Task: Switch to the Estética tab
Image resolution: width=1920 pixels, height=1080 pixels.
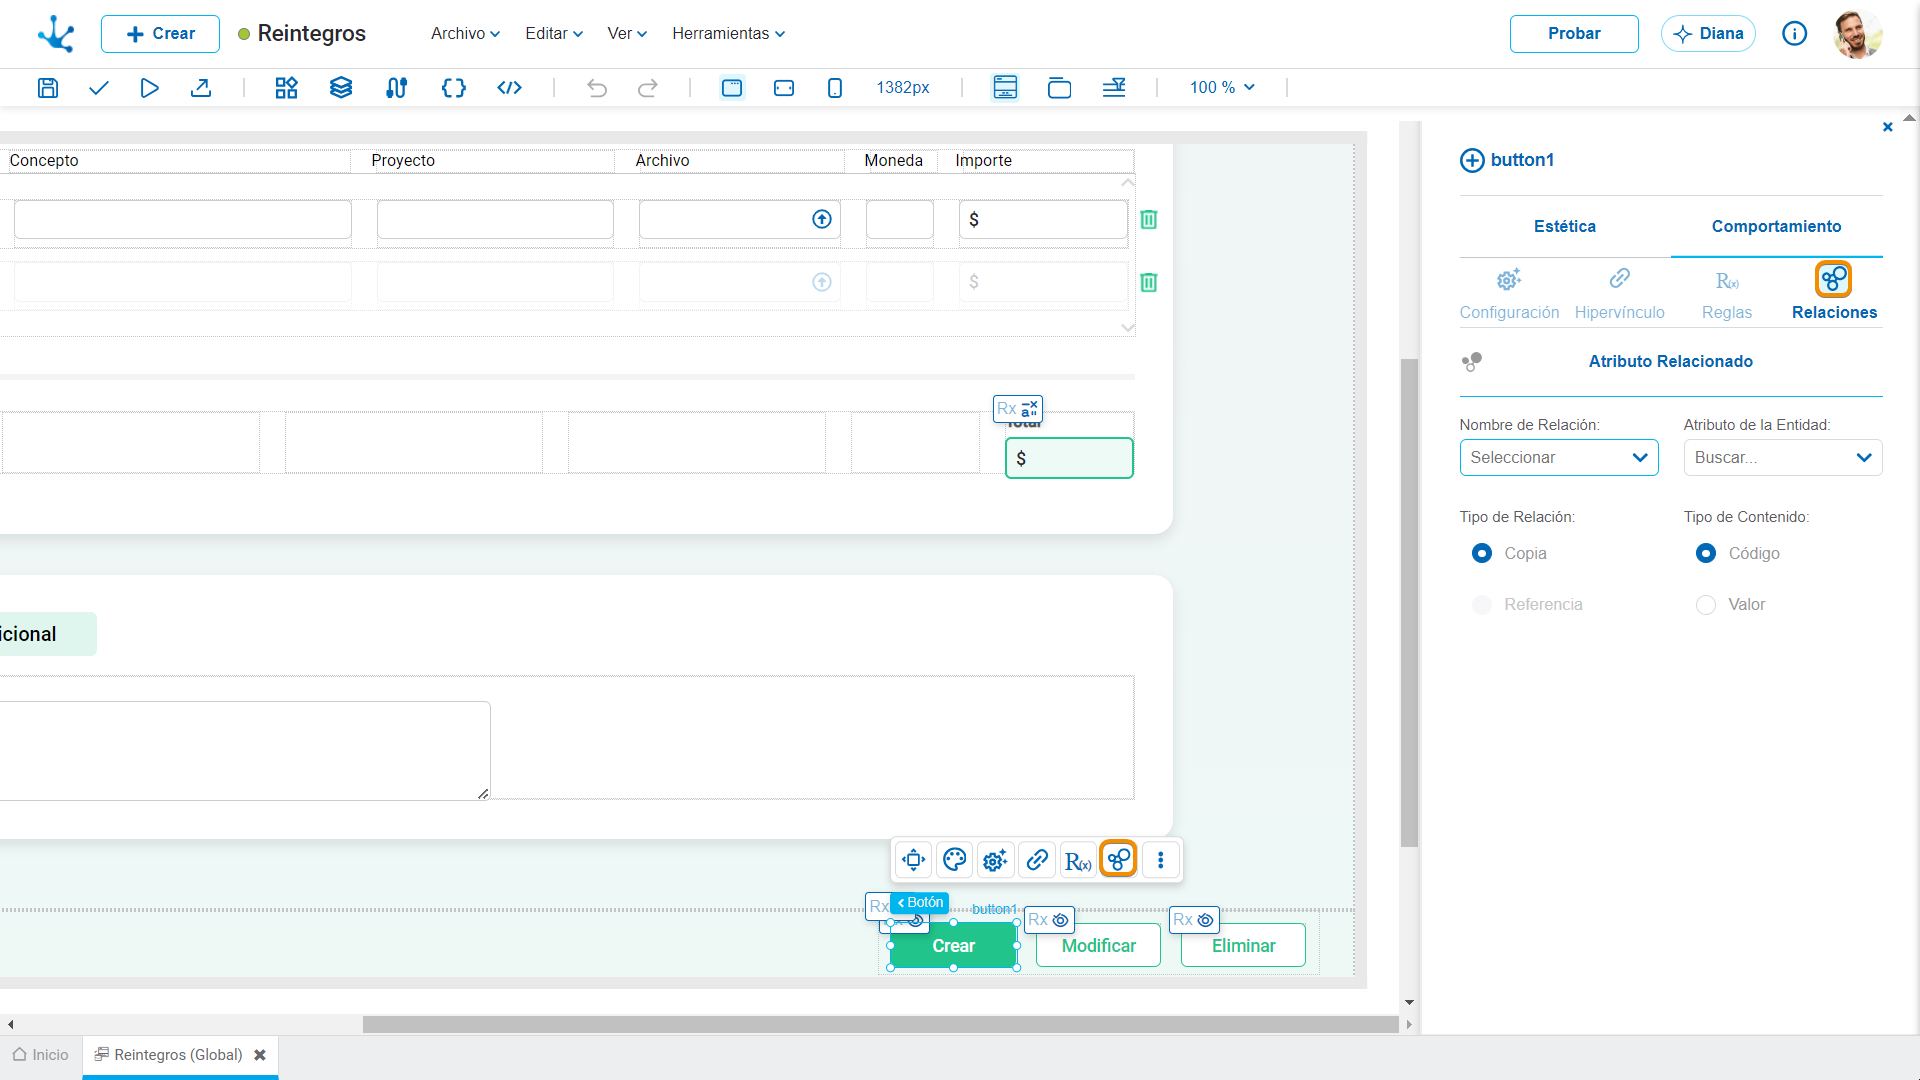Action: coord(1565,227)
